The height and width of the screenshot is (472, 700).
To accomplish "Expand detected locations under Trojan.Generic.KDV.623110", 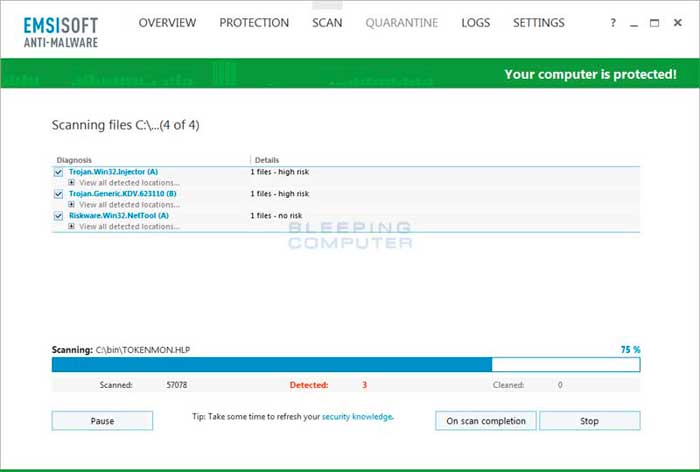I will click(71, 205).
